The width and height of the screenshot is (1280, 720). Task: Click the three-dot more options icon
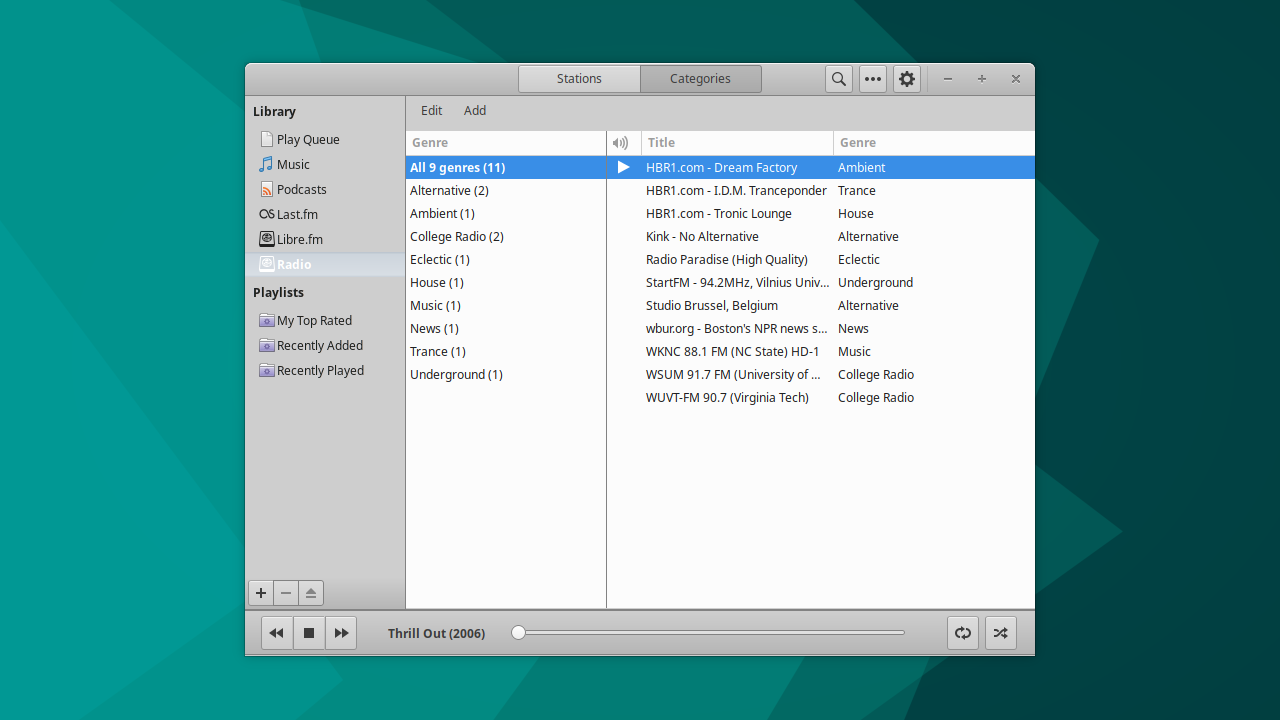click(872, 79)
